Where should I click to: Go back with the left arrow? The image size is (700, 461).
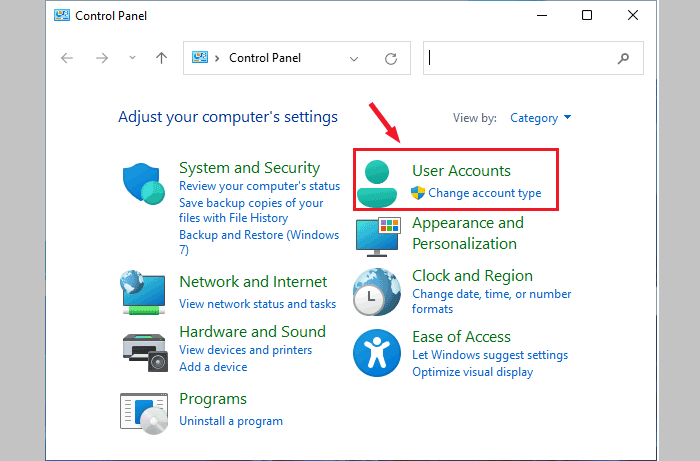67,58
